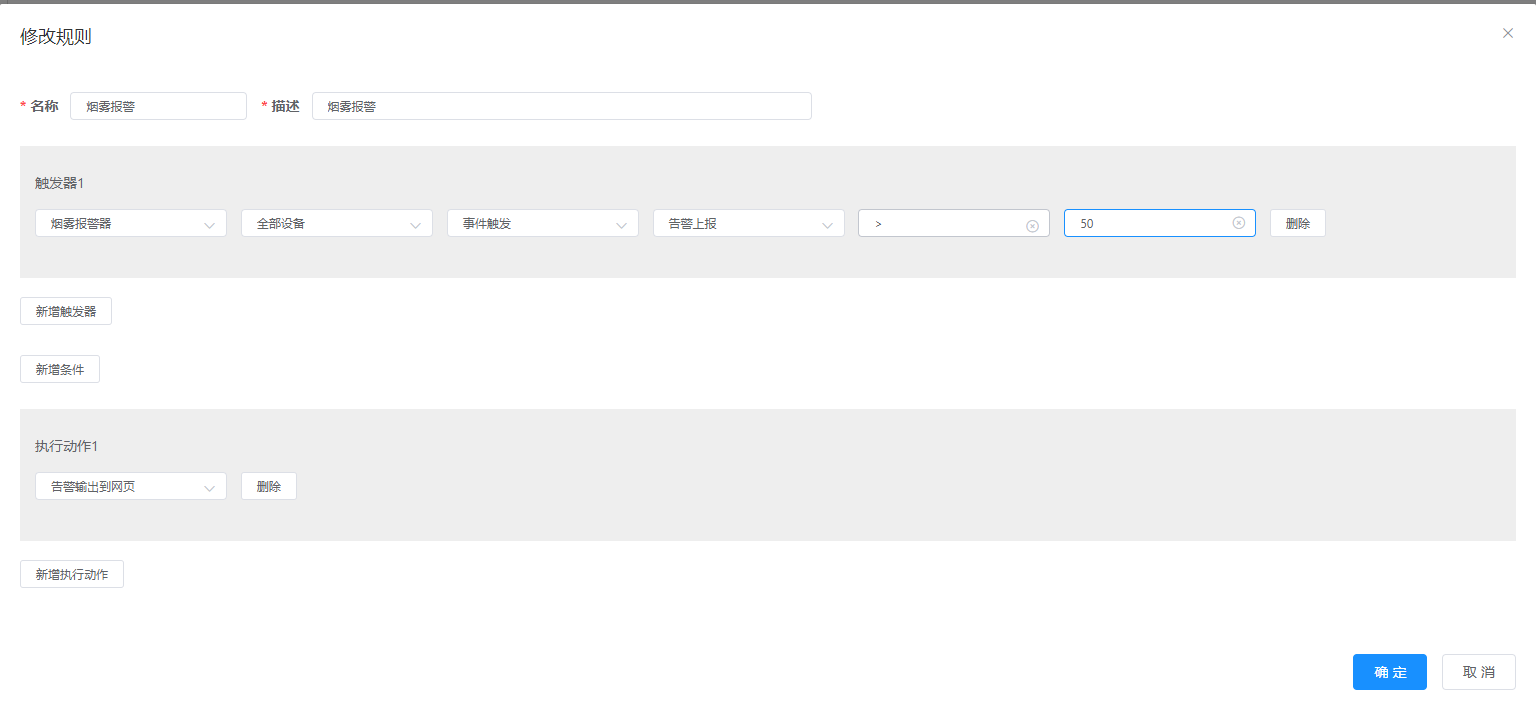
Task: Click the 名称 input containing 烟雾报警
Action: coord(158,106)
